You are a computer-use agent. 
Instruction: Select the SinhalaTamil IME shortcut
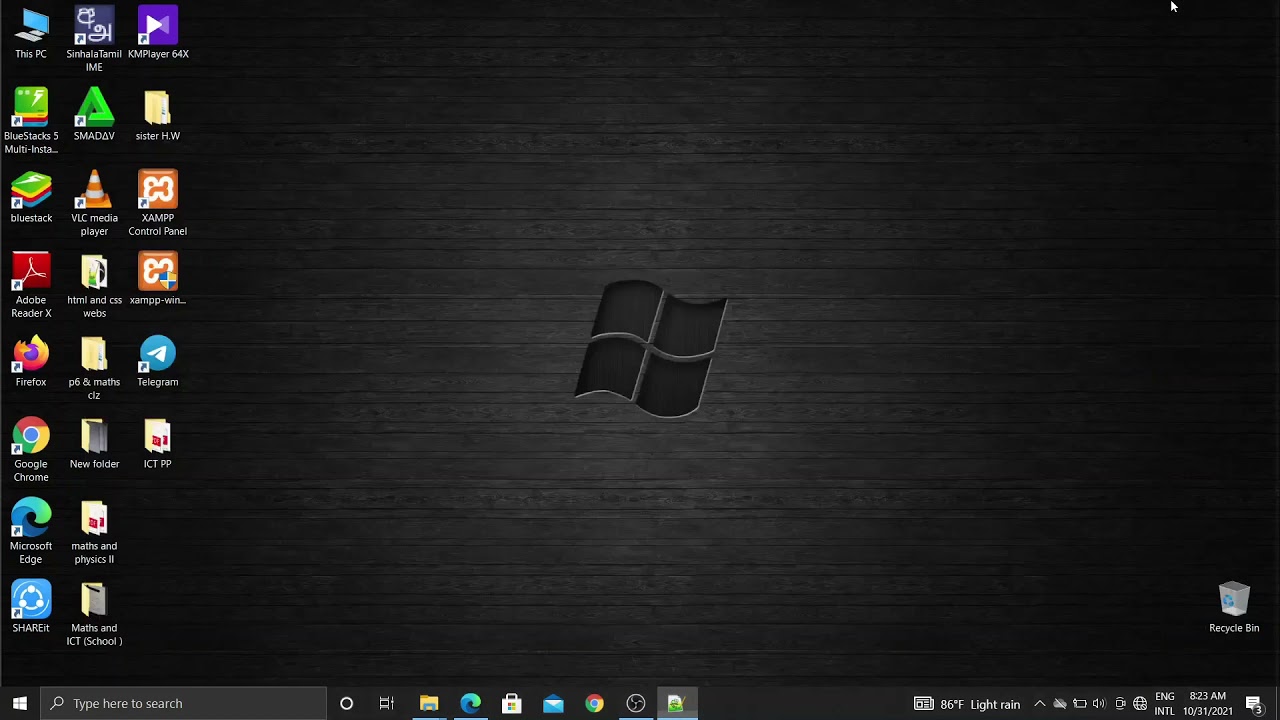94,40
